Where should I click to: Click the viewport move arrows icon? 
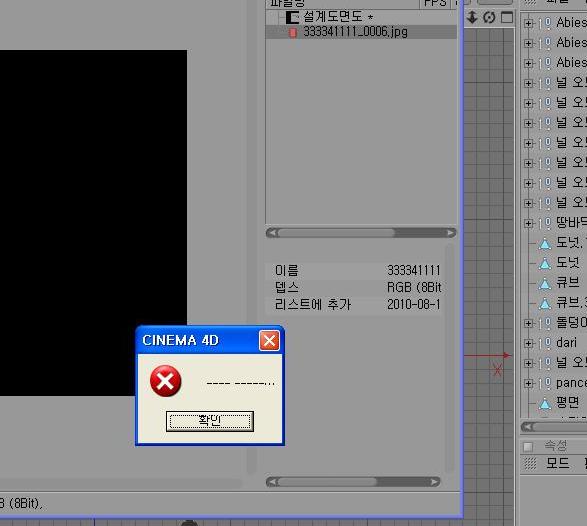472,17
